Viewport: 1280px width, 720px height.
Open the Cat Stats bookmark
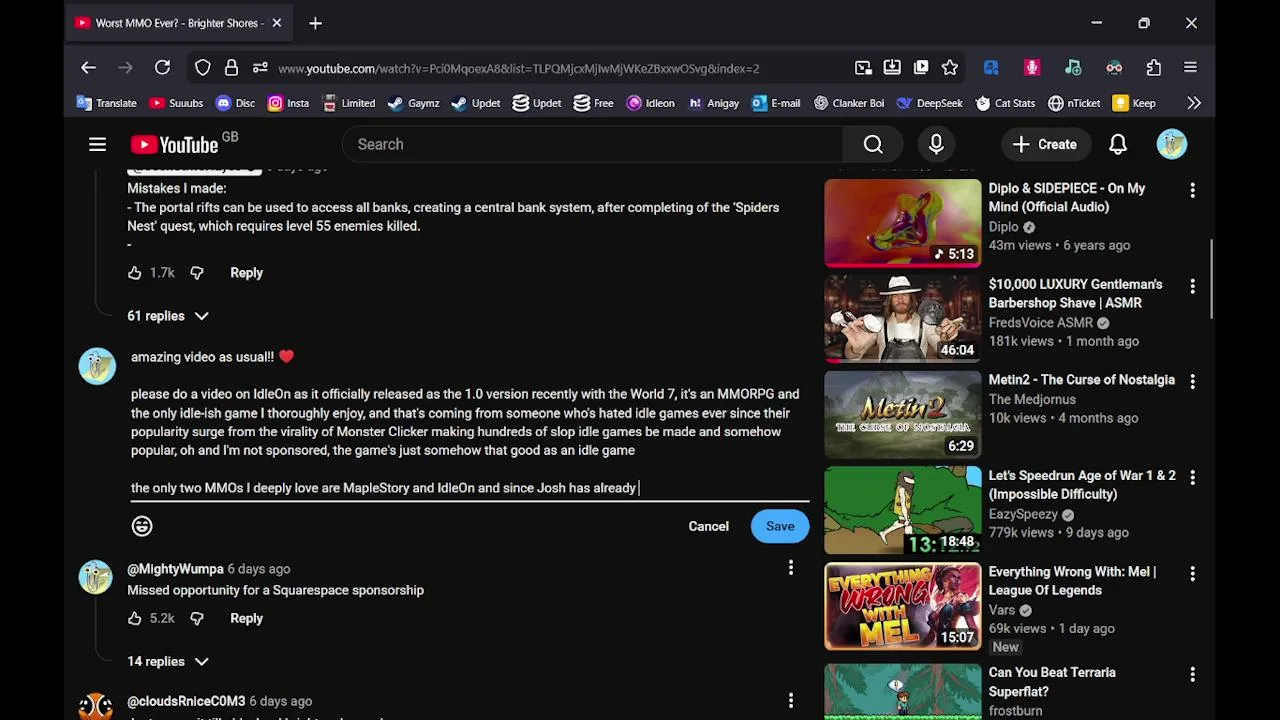click(1005, 103)
